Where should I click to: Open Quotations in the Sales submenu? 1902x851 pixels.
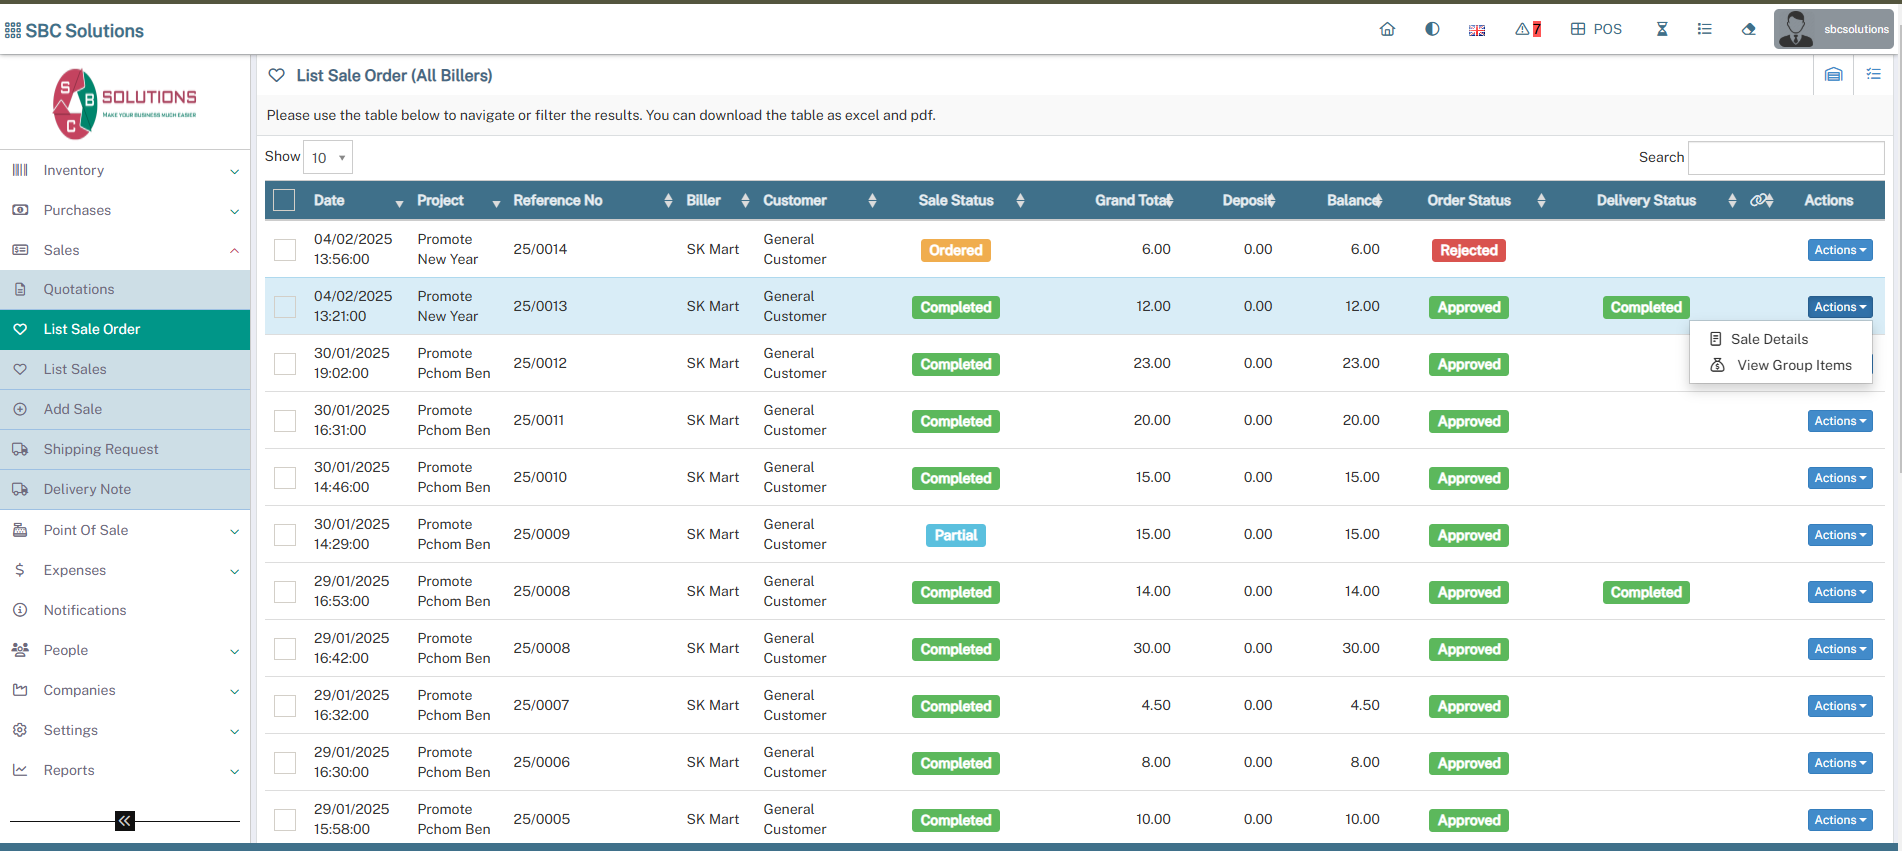79,289
